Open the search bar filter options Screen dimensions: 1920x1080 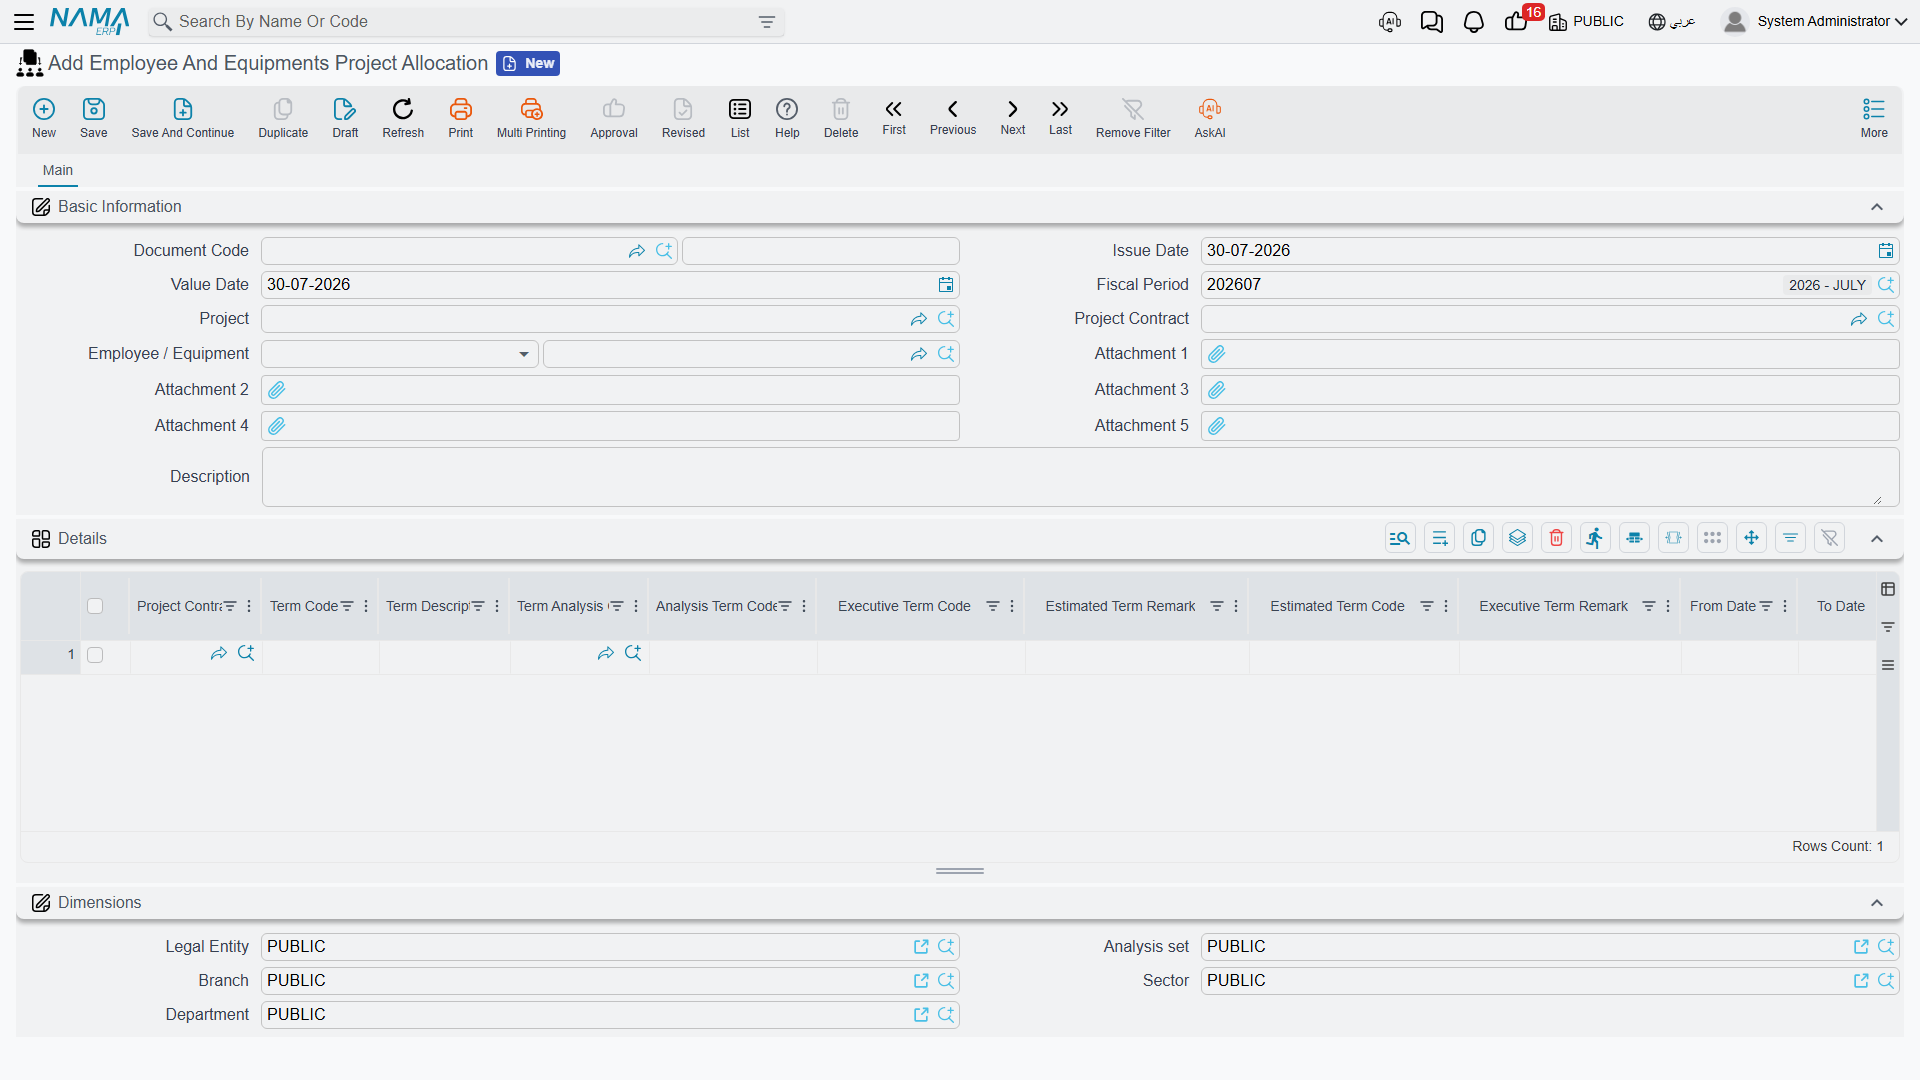tap(767, 22)
